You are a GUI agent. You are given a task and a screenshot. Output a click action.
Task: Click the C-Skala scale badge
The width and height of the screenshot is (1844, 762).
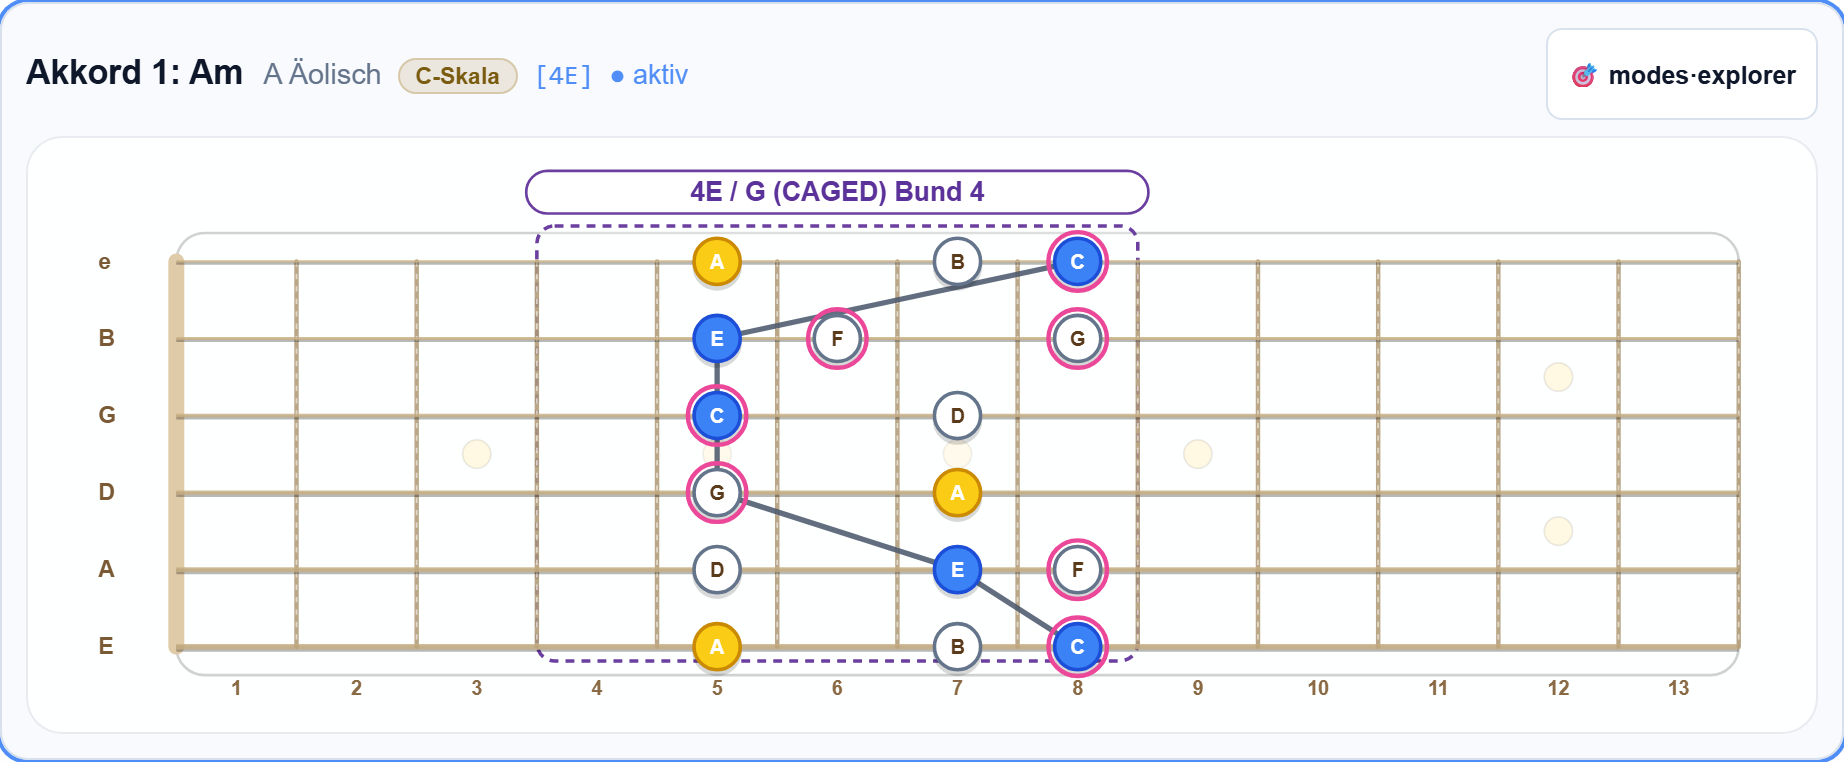click(x=458, y=76)
